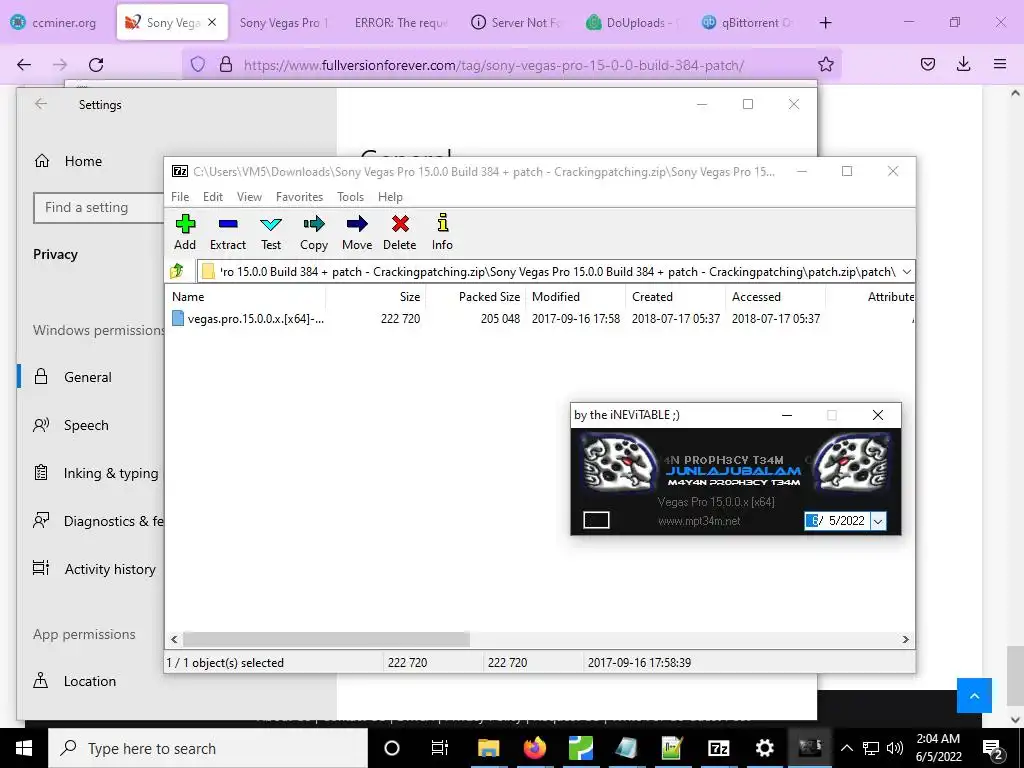
Task: Open the Firefox hamburger menu
Action: pyautogui.click(x=999, y=64)
